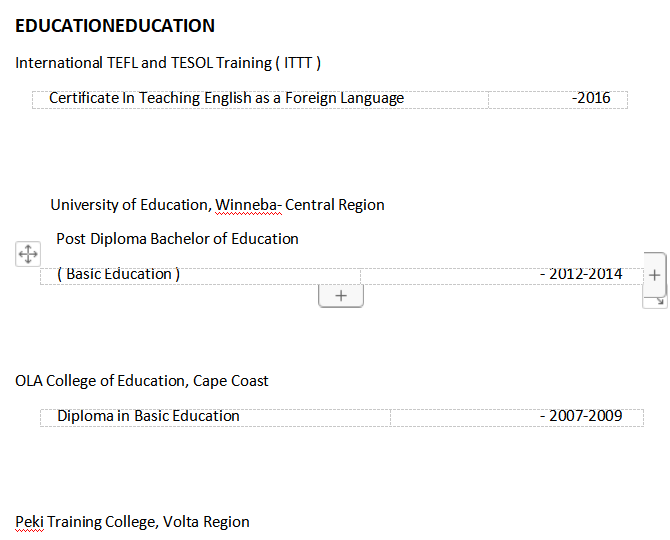This screenshot has height=540, width=670.
Task: Click the - 2012-2014 date cell
Action: [580, 274]
